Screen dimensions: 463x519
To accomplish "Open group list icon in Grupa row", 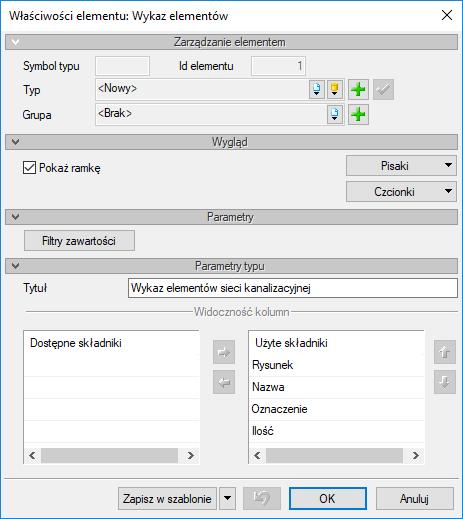I will 335,114.
